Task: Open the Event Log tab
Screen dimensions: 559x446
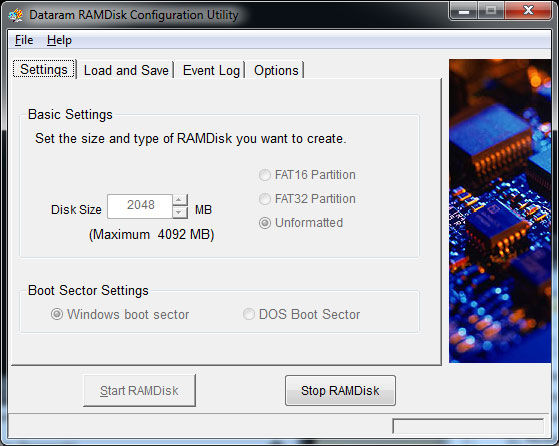Action: coord(211,70)
